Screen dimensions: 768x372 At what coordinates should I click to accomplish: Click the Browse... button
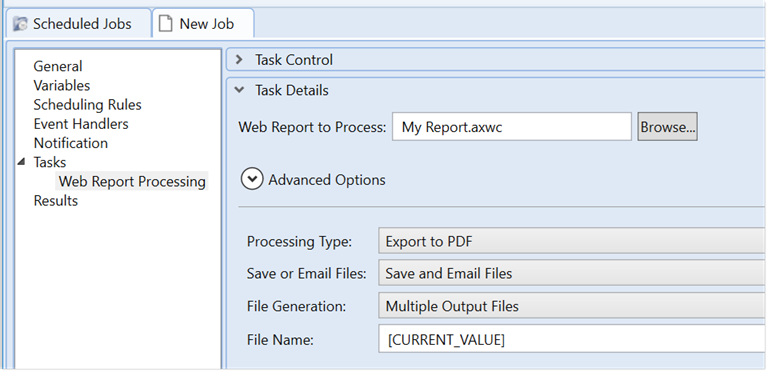click(x=668, y=127)
